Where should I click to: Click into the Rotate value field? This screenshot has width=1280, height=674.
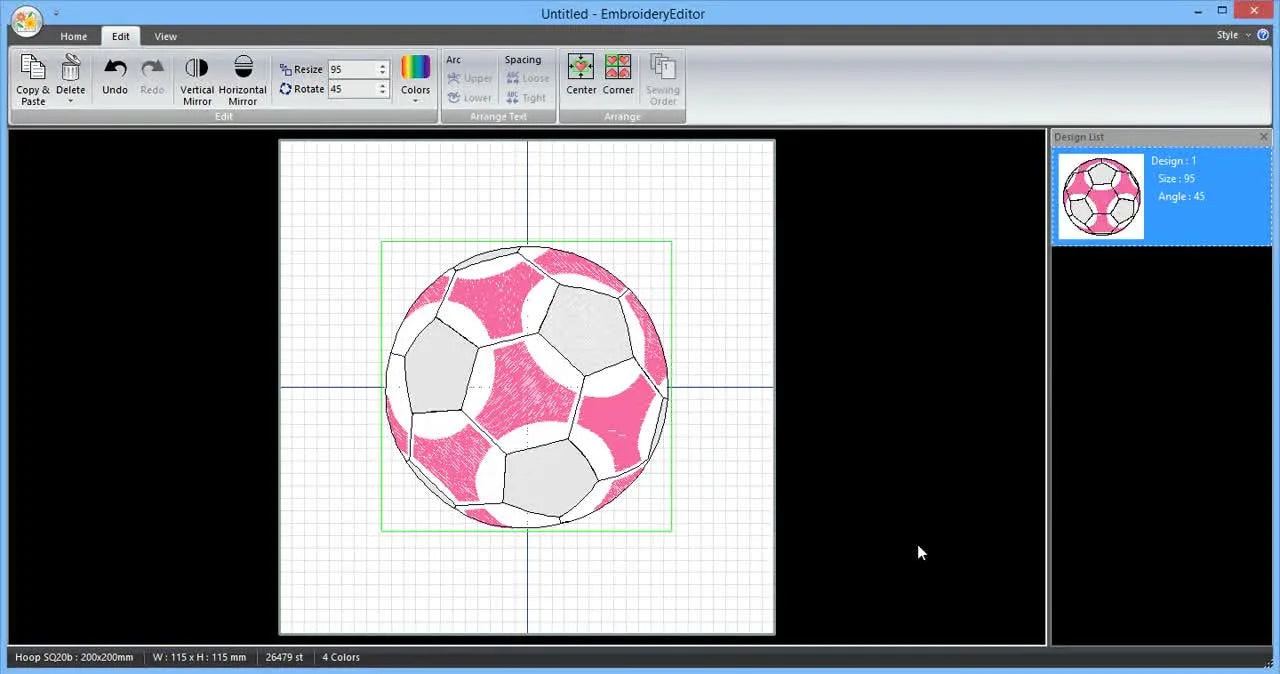(x=351, y=89)
